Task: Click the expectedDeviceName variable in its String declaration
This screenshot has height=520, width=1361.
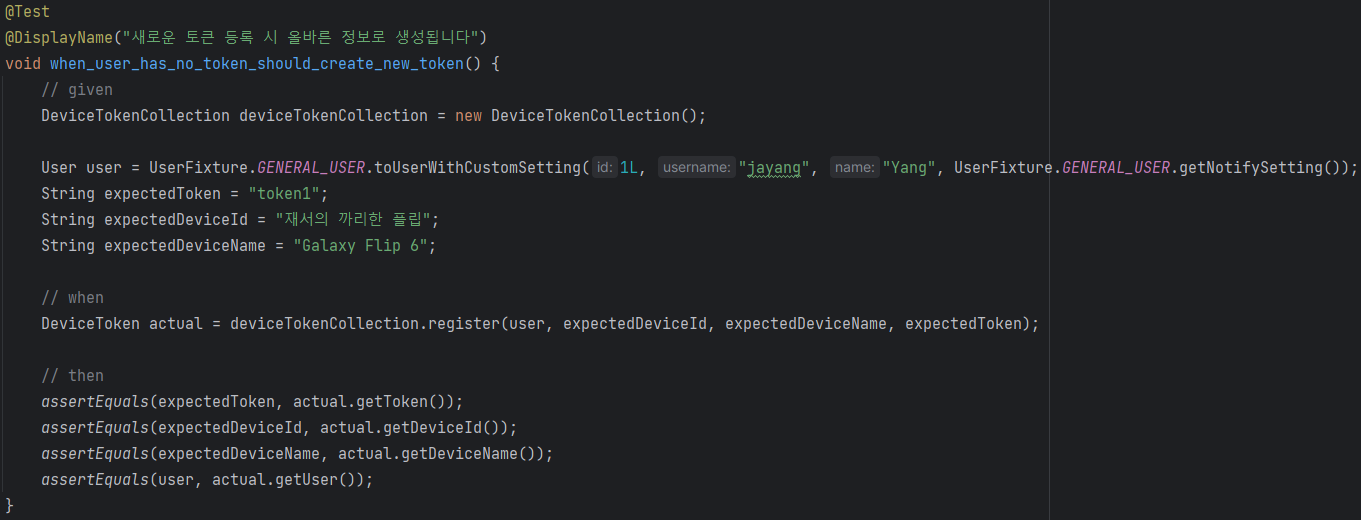Action: click(x=185, y=245)
